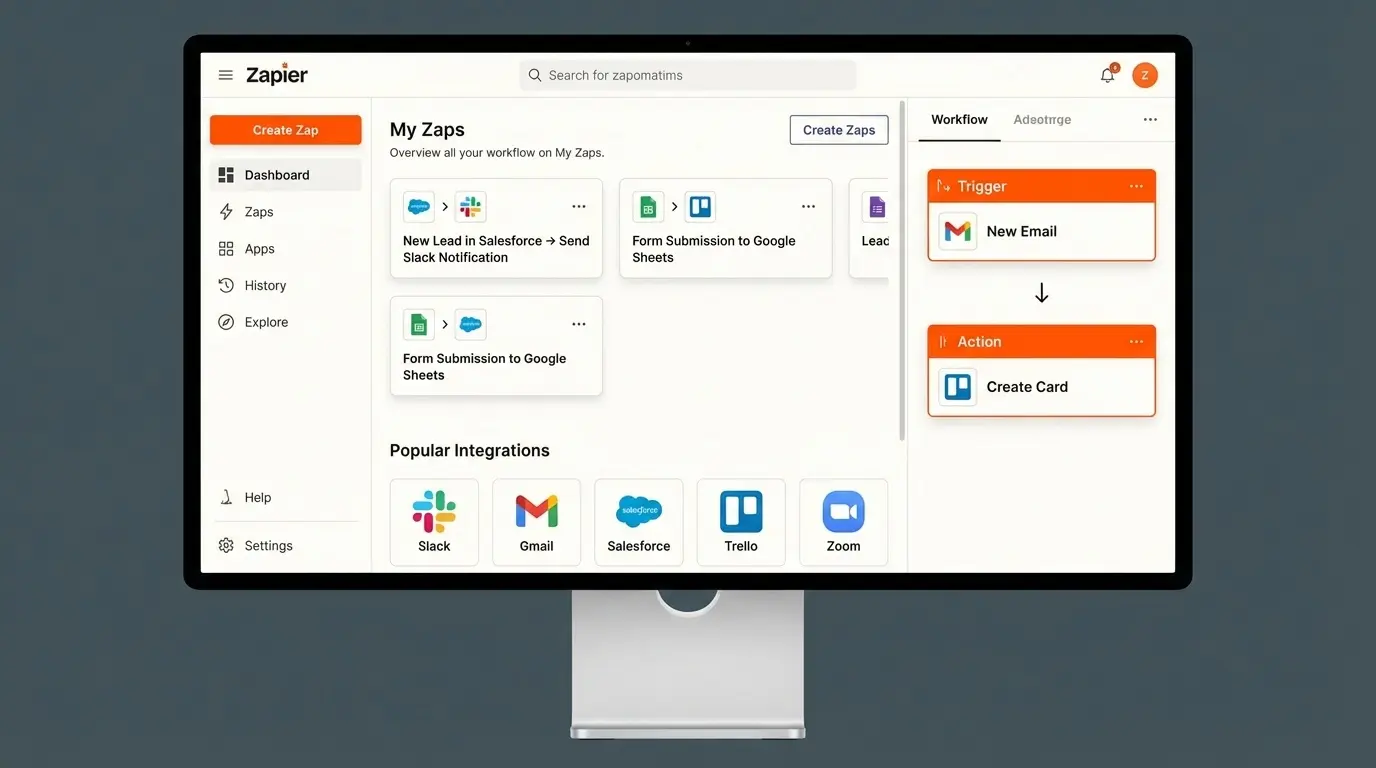Click the Create Zaps button
This screenshot has height=768, width=1376.
pyautogui.click(x=838, y=129)
